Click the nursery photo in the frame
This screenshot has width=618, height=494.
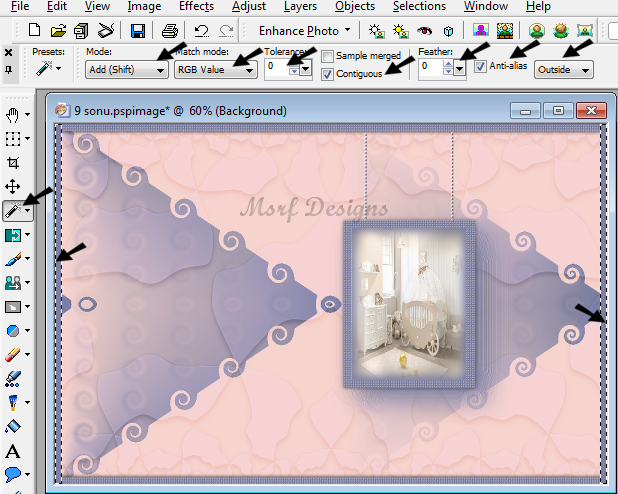(409, 304)
